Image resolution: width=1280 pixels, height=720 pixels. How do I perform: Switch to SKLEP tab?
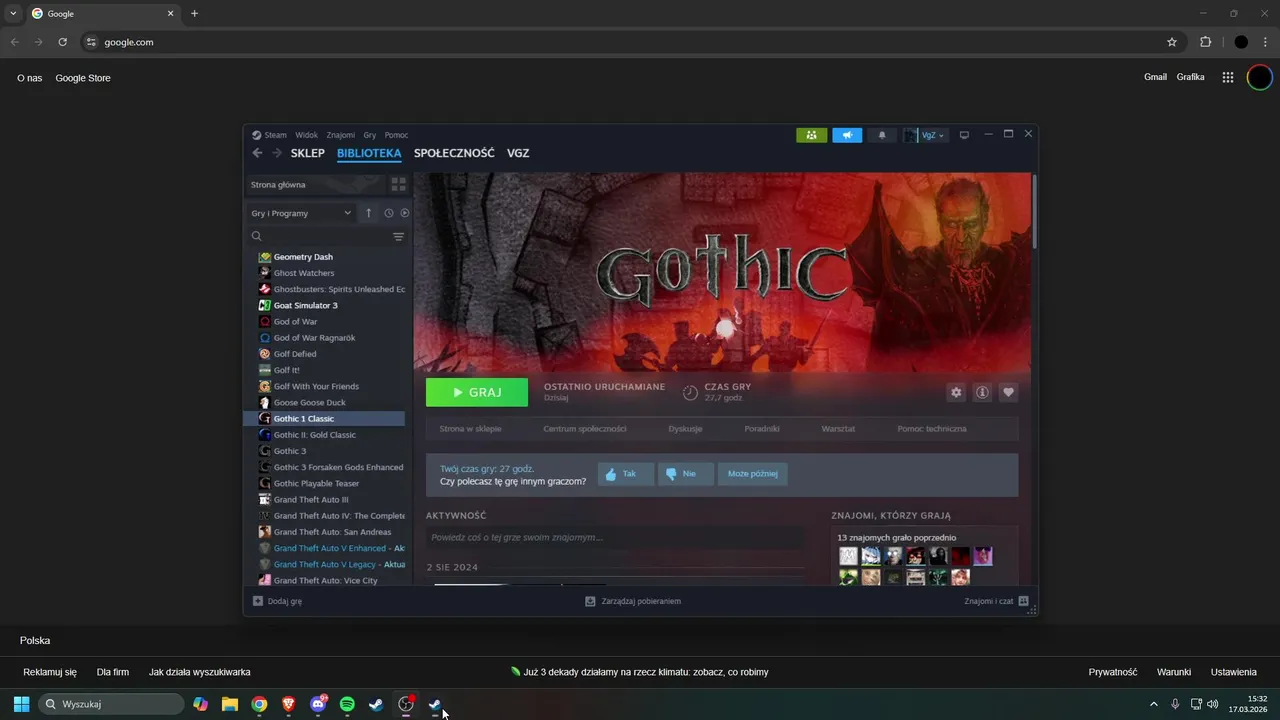coord(308,153)
